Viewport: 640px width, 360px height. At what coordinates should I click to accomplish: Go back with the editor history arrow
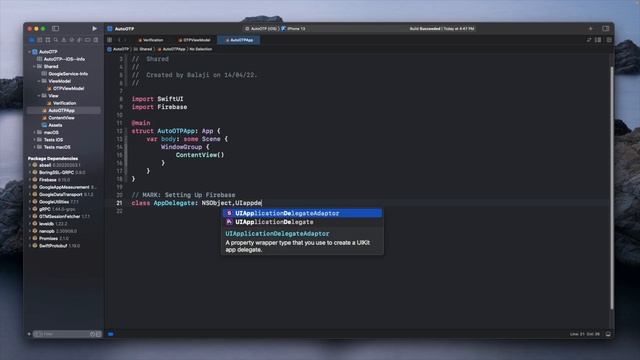pos(119,40)
